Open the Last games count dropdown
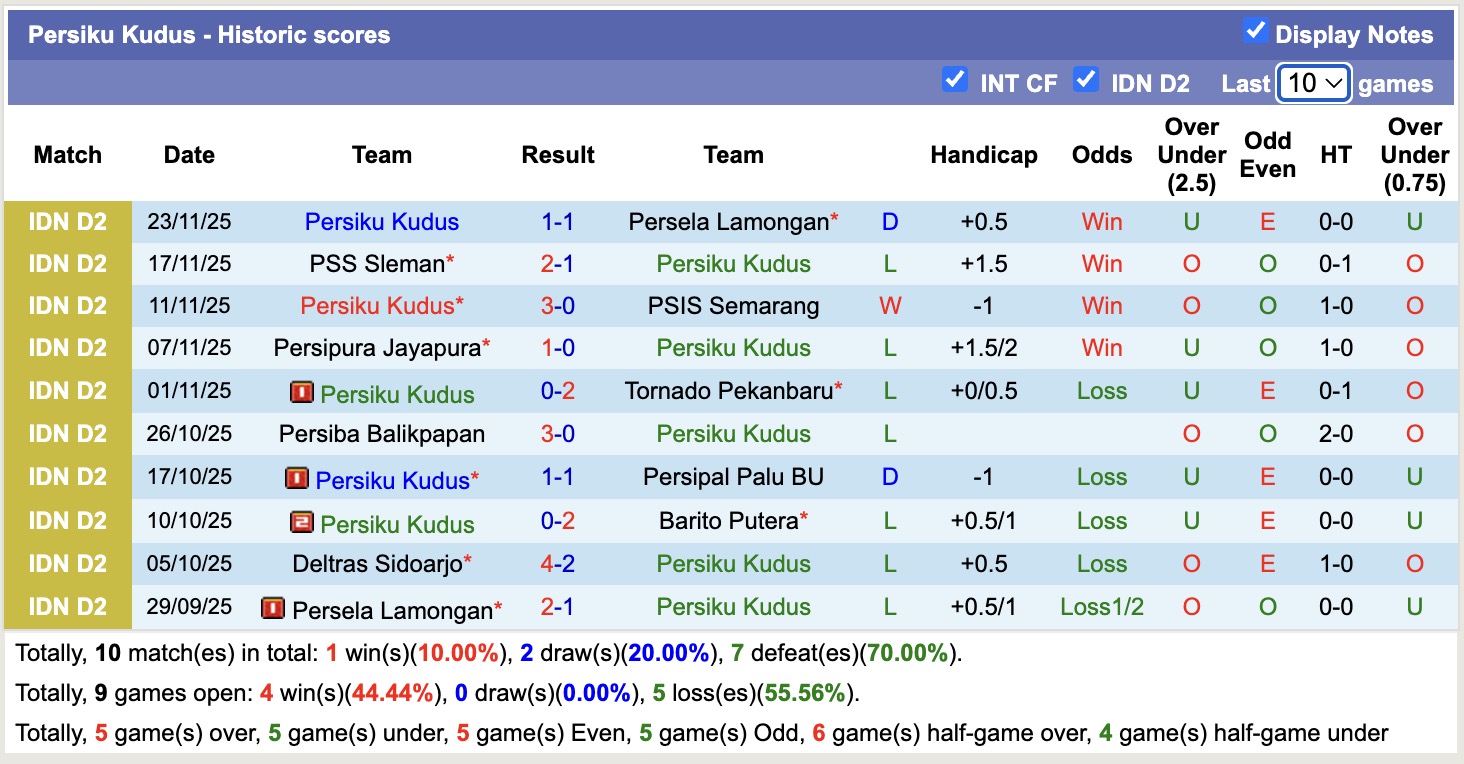The height and width of the screenshot is (764, 1464). pyautogui.click(x=1314, y=83)
